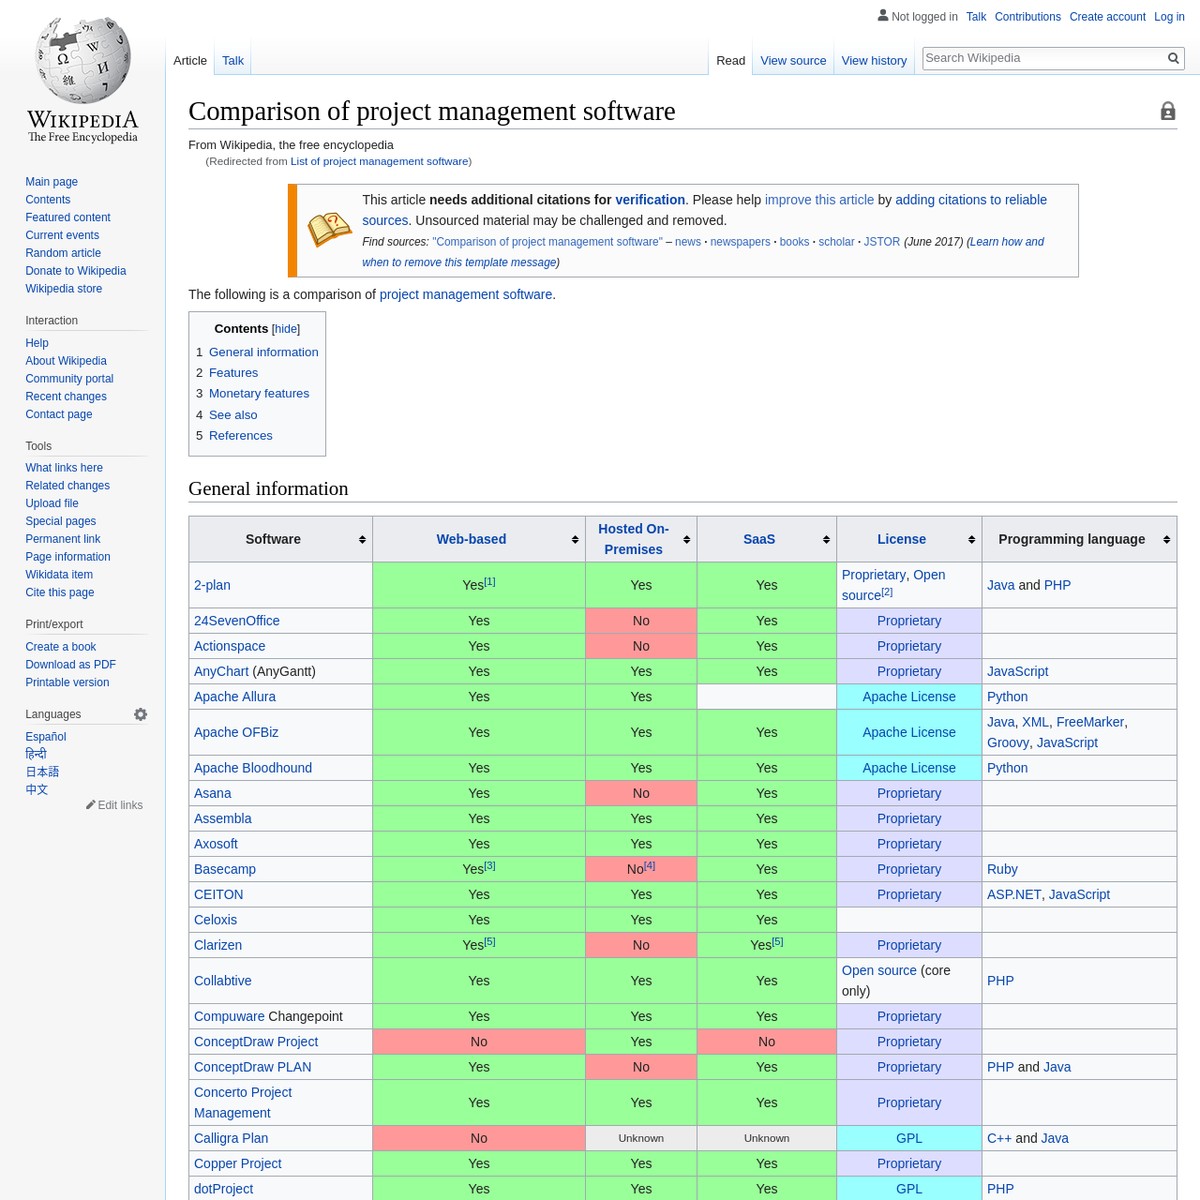Click the page protection padlock icon
Screen dimensions: 1200x1200
point(1168,111)
